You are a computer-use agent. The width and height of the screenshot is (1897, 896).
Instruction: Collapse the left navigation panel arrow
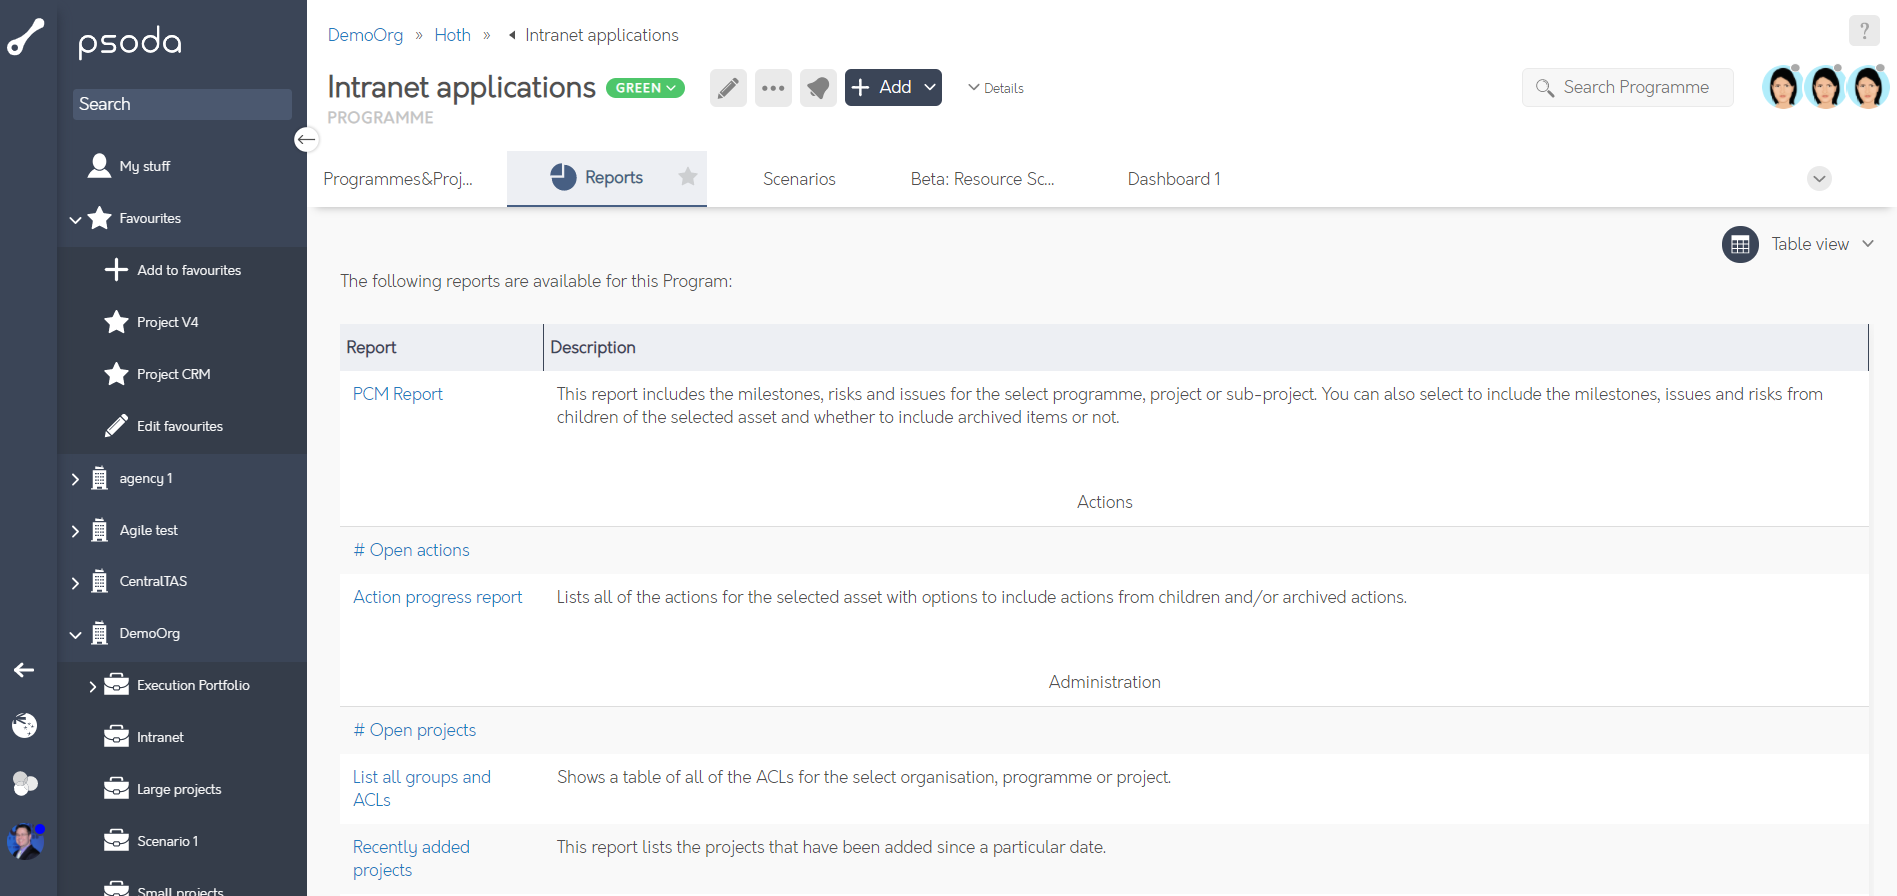tap(306, 139)
